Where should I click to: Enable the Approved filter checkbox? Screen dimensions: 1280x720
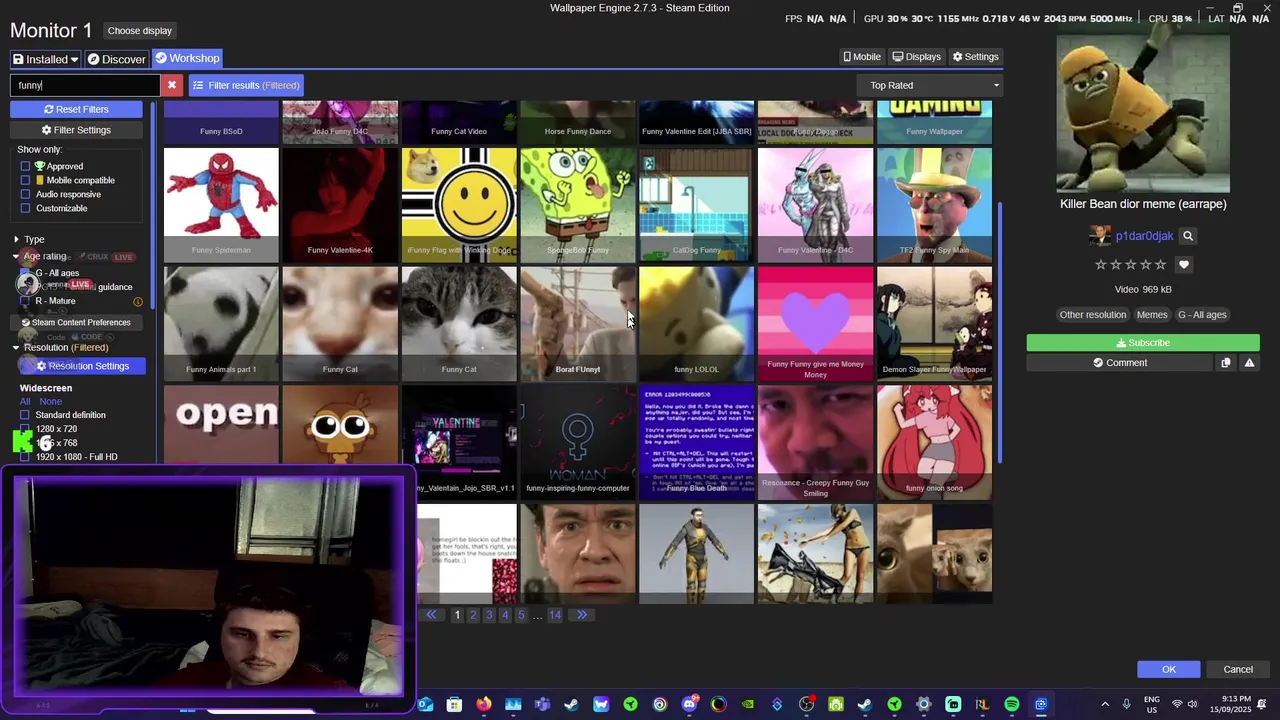[26, 166]
